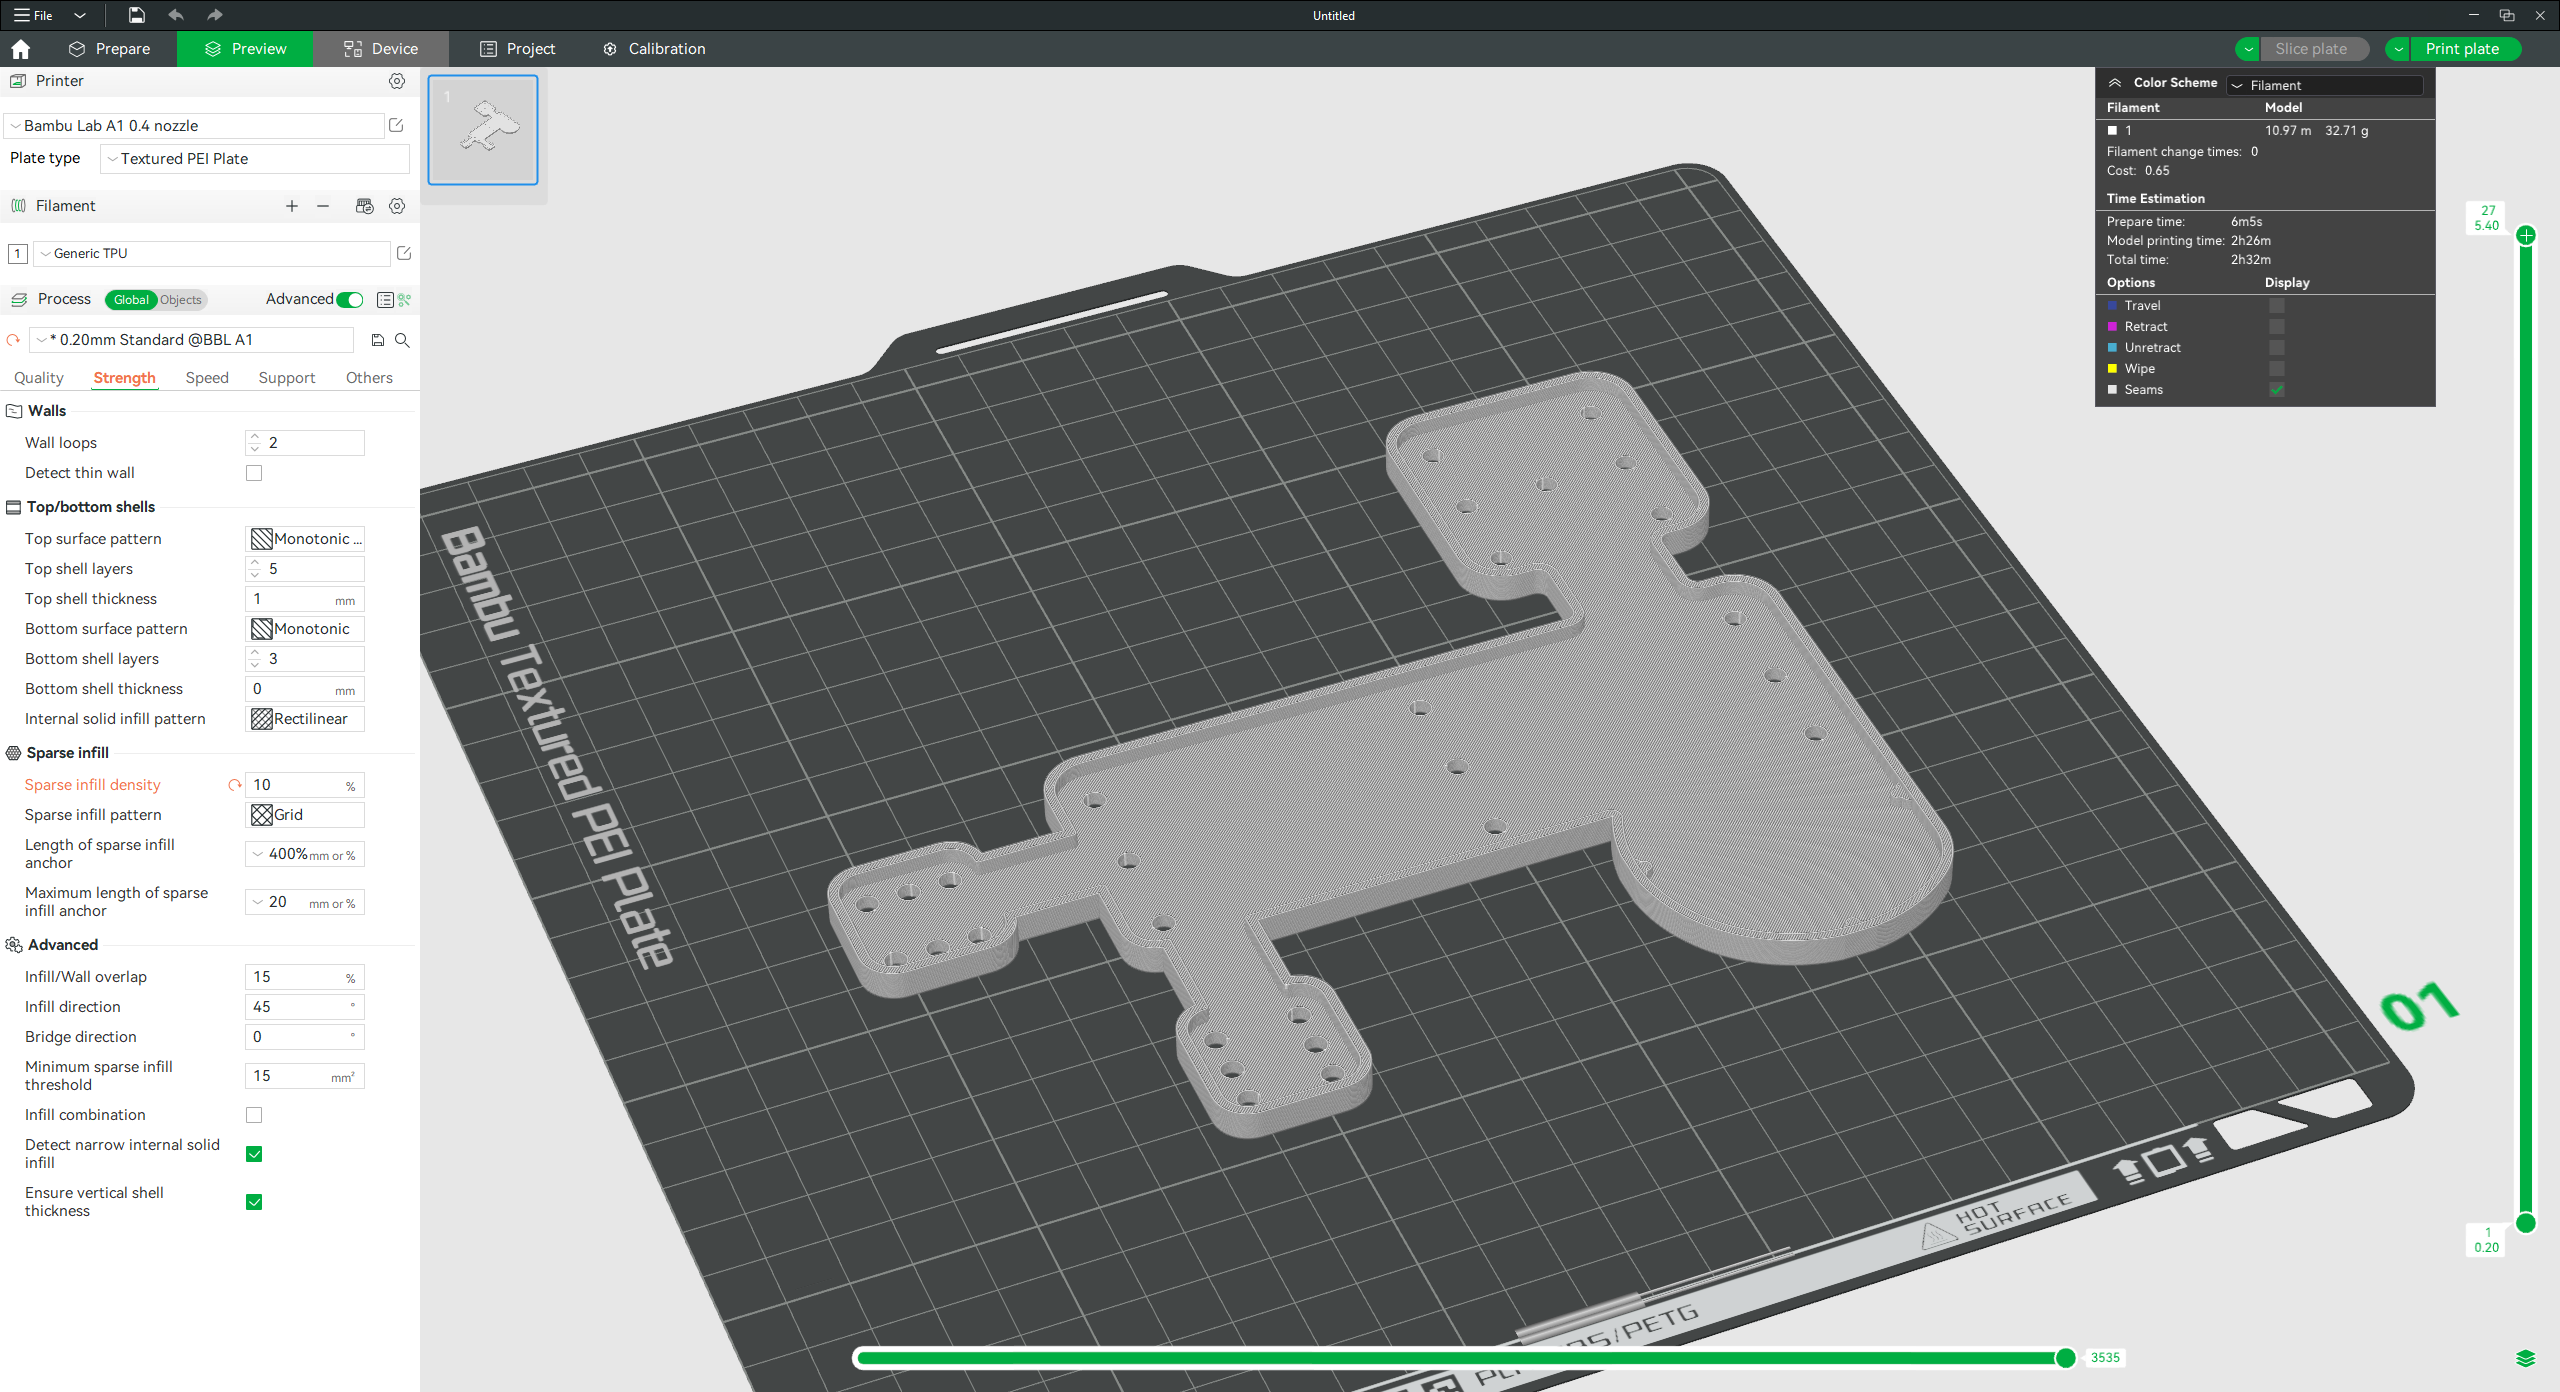The width and height of the screenshot is (2560, 1392).
Task: Click the horizontal move slider handle
Action: 2066,1357
